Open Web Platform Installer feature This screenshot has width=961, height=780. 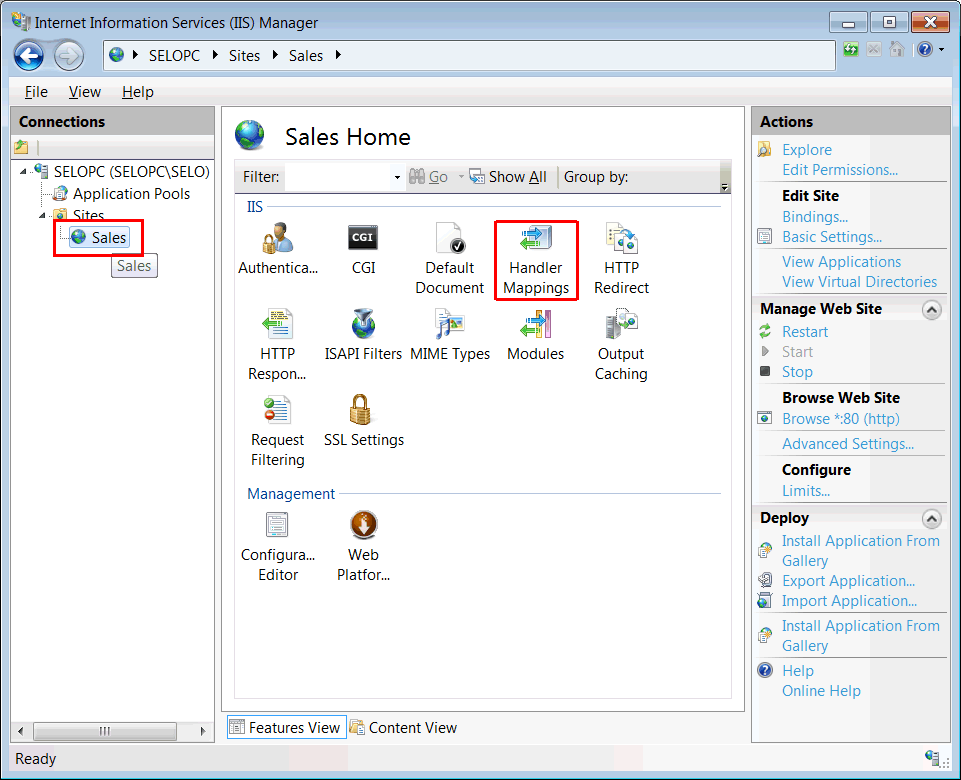(363, 545)
